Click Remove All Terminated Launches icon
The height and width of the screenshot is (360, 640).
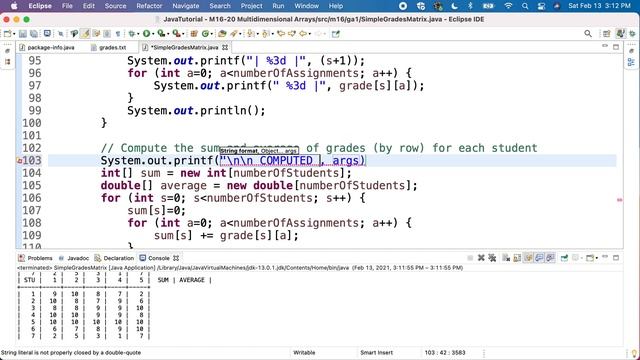click(492, 258)
